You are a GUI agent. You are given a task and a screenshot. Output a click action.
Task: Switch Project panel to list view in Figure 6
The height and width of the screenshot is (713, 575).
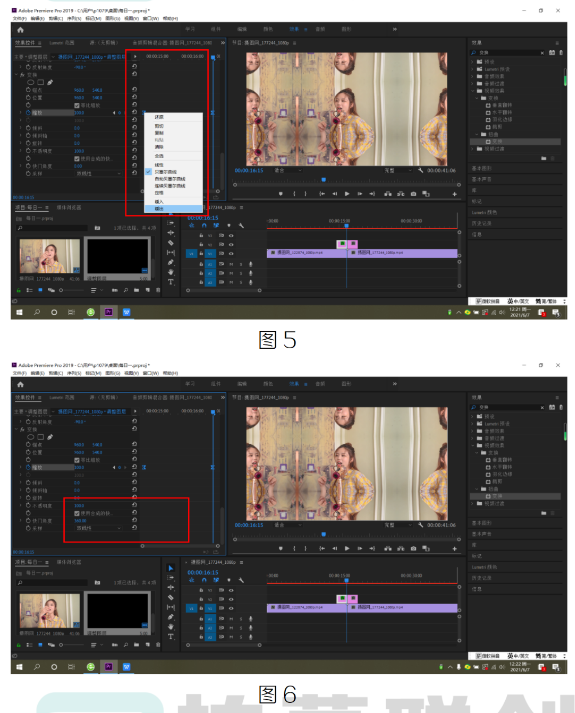pos(30,645)
